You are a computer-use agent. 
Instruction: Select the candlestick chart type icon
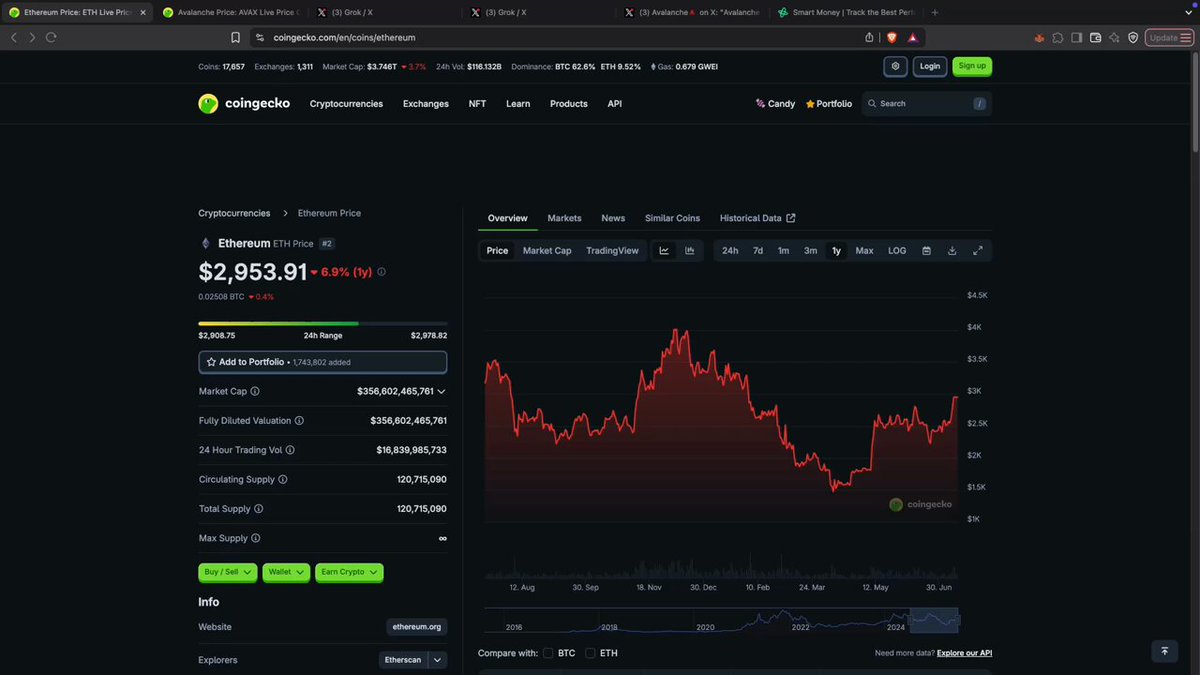click(690, 250)
